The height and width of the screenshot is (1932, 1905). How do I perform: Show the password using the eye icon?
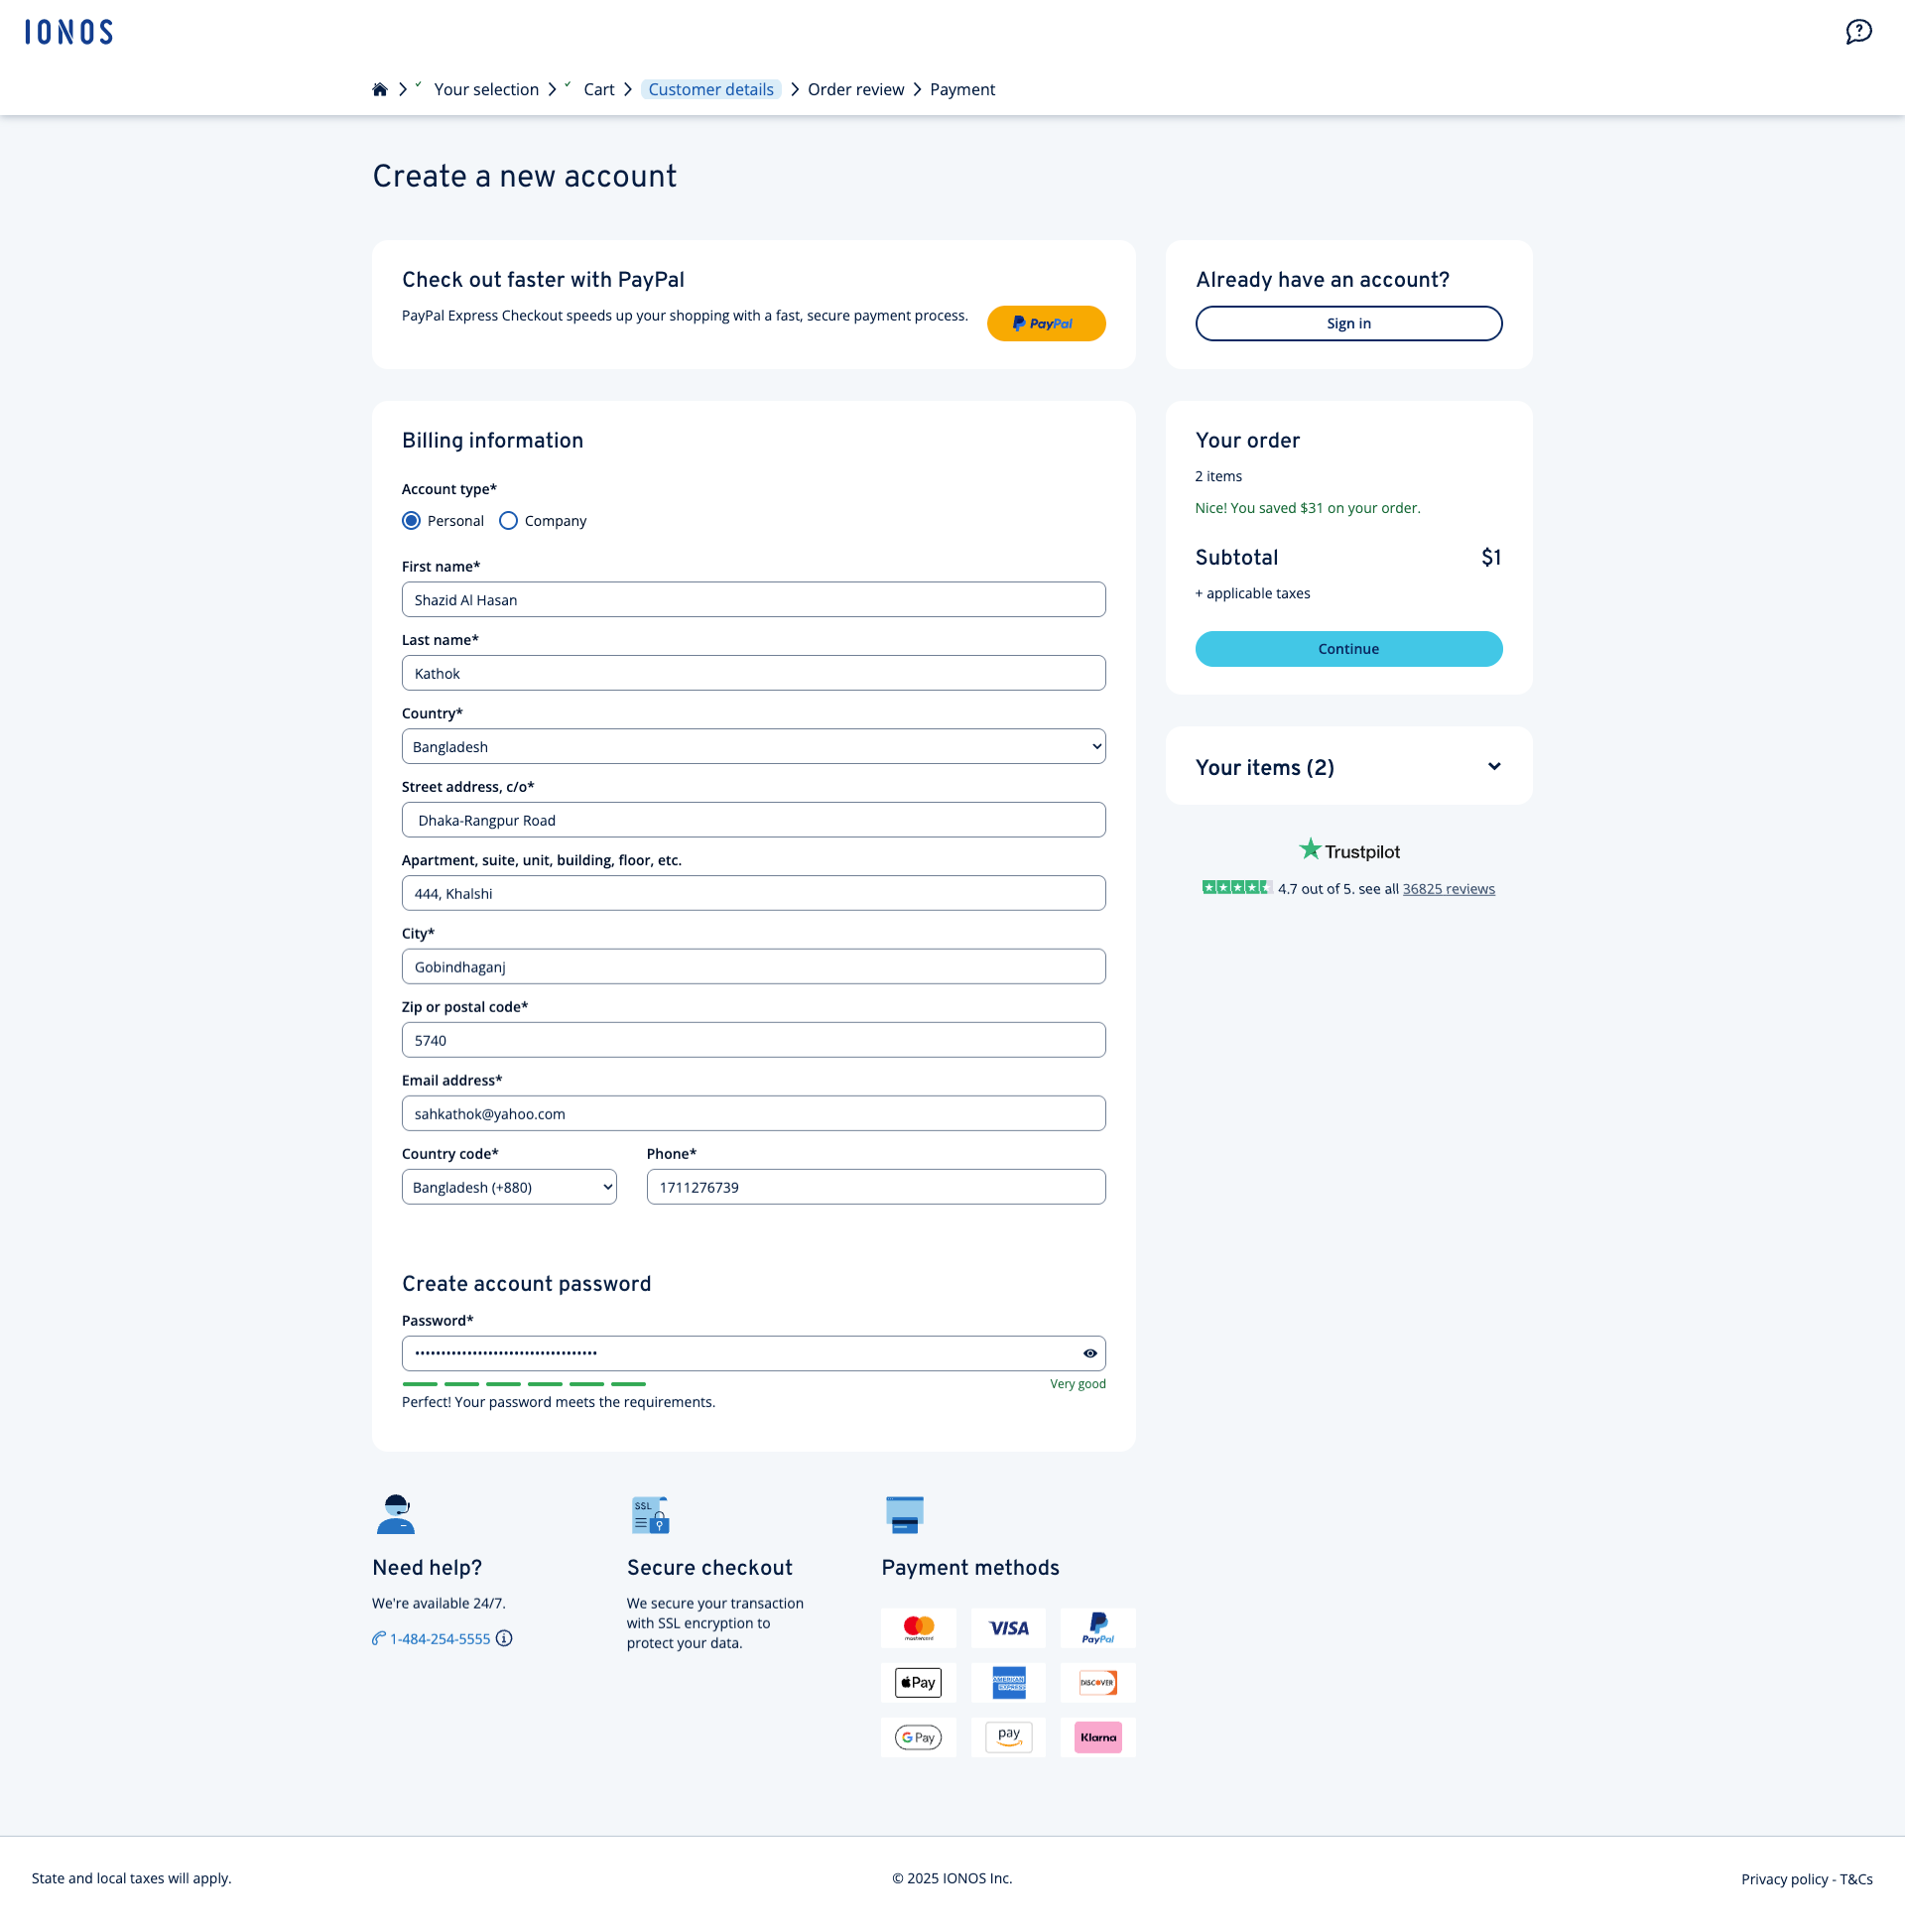pyautogui.click(x=1089, y=1353)
